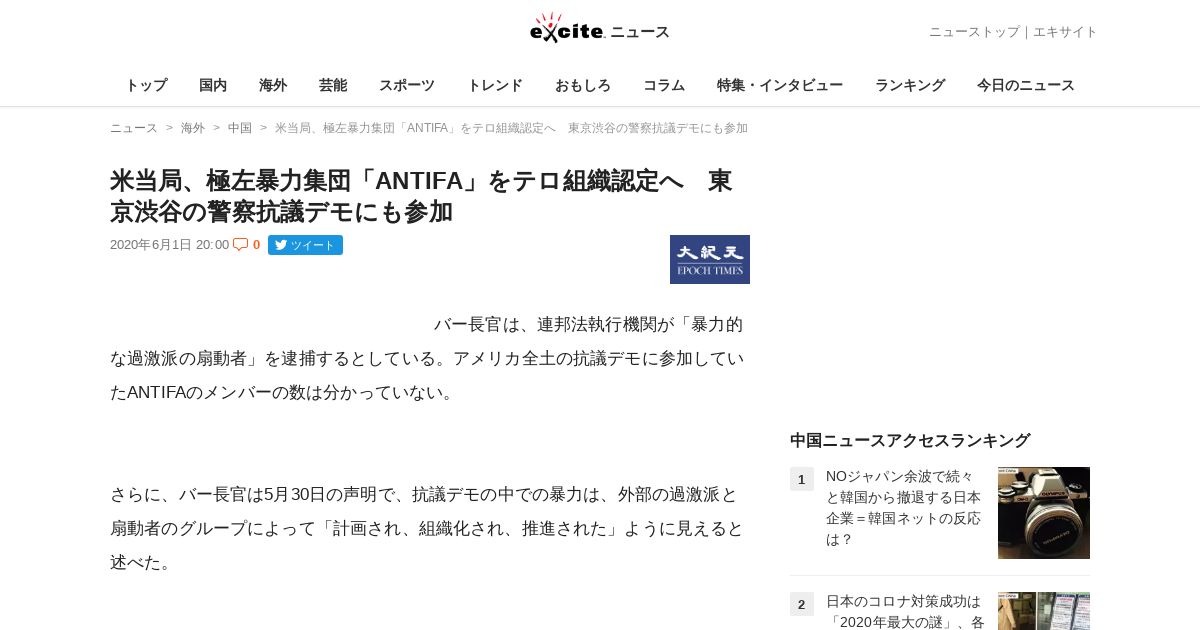Click the 中国ニュースアクセスランキング heading

pyautogui.click(x=910, y=440)
